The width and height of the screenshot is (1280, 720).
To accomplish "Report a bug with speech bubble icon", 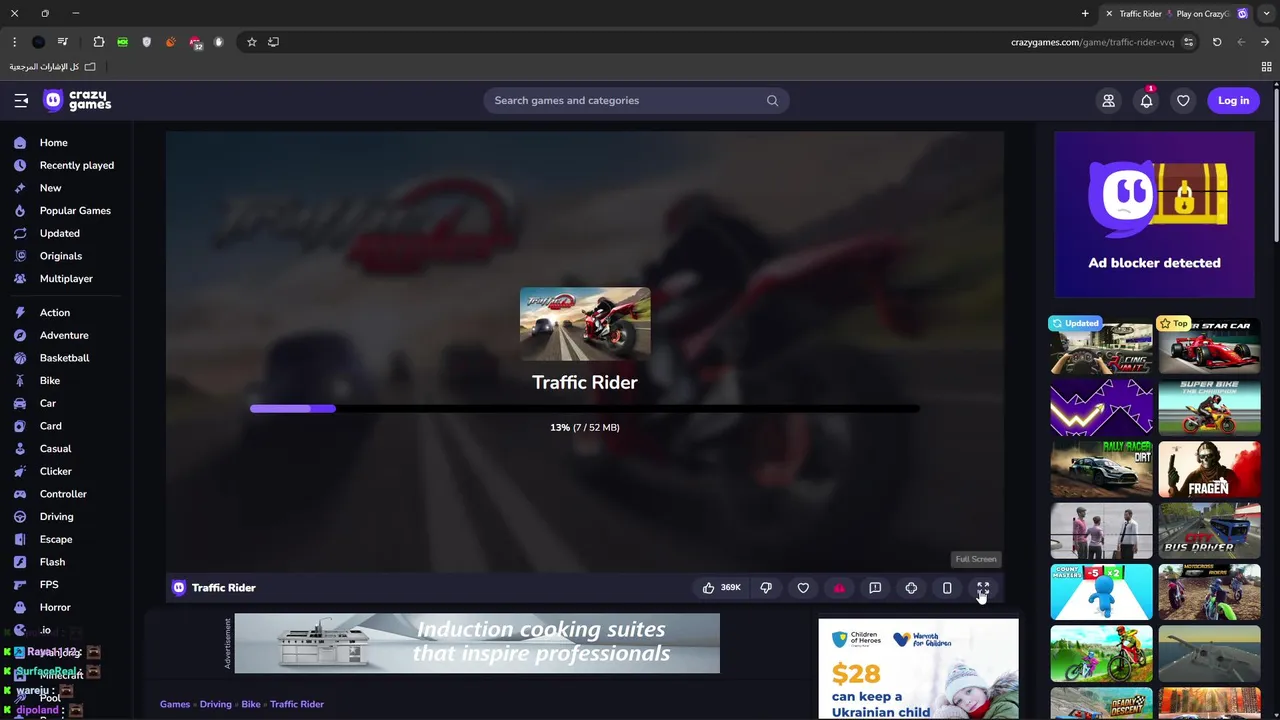I will click(x=875, y=588).
